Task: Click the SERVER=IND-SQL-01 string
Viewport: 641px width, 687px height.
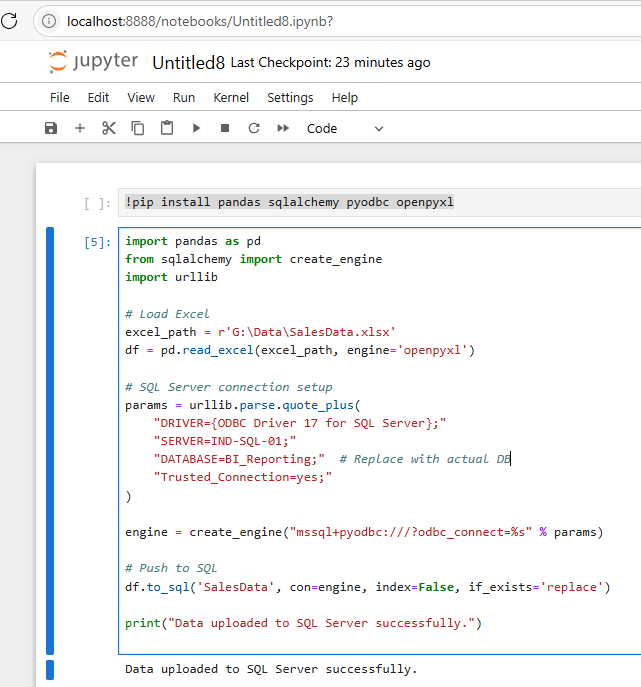Action: (225, 441)
